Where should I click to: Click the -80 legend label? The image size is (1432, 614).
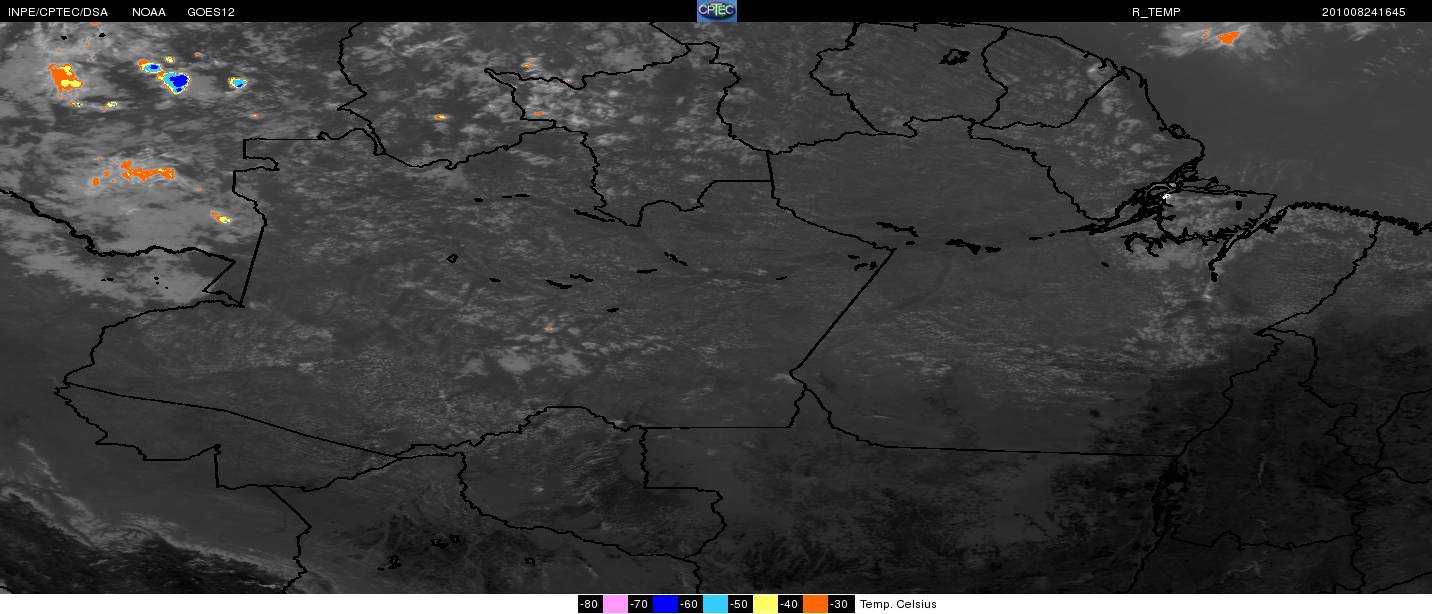pos(590,604)
